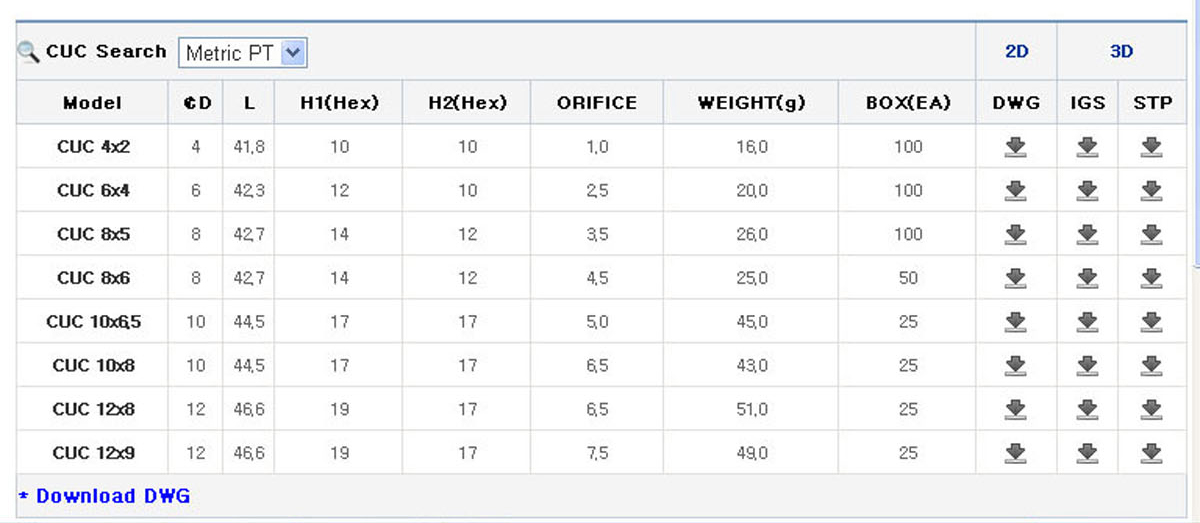Download the IGS file for CUC 6x4
The image size is (1200, 523).
click(1088, 190)
